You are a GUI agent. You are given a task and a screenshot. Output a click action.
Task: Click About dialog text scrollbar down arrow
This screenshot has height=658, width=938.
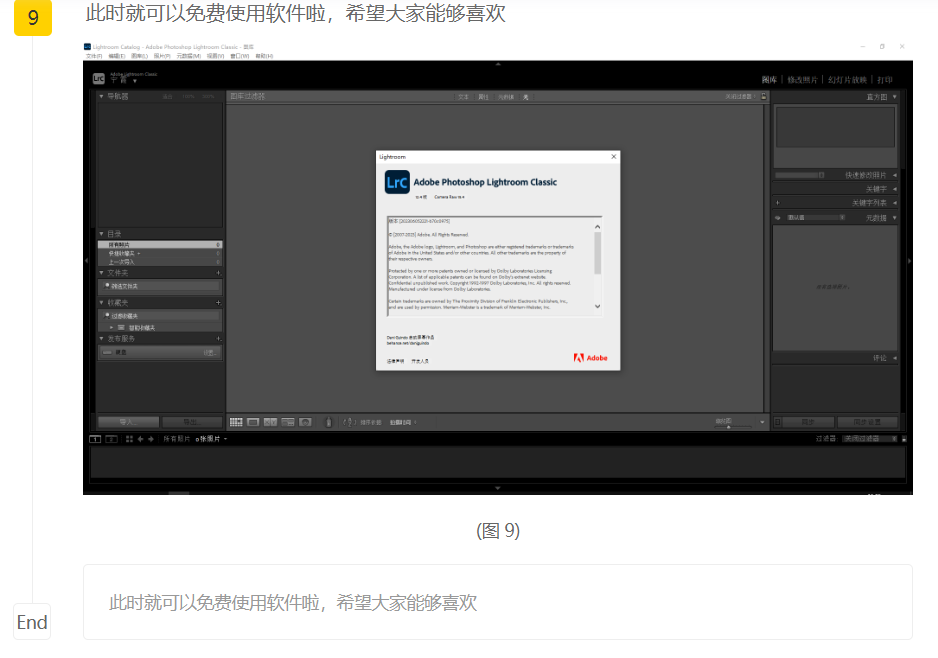click(x=597, y=306)
